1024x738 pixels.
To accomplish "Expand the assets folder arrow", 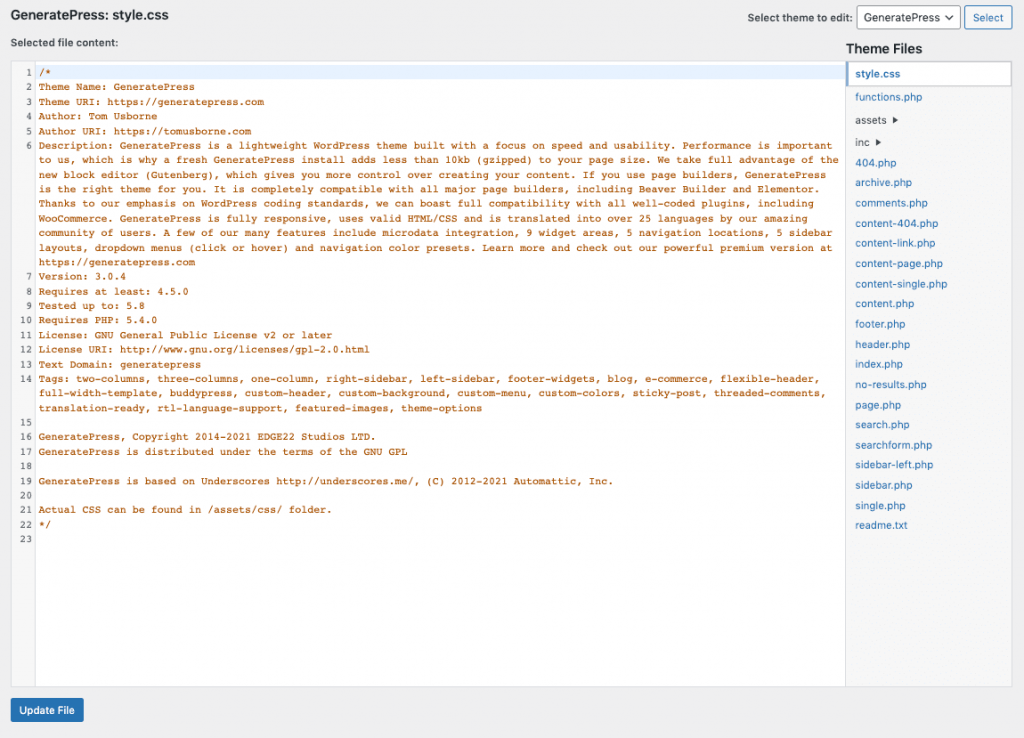I will [x=895, y=121].
